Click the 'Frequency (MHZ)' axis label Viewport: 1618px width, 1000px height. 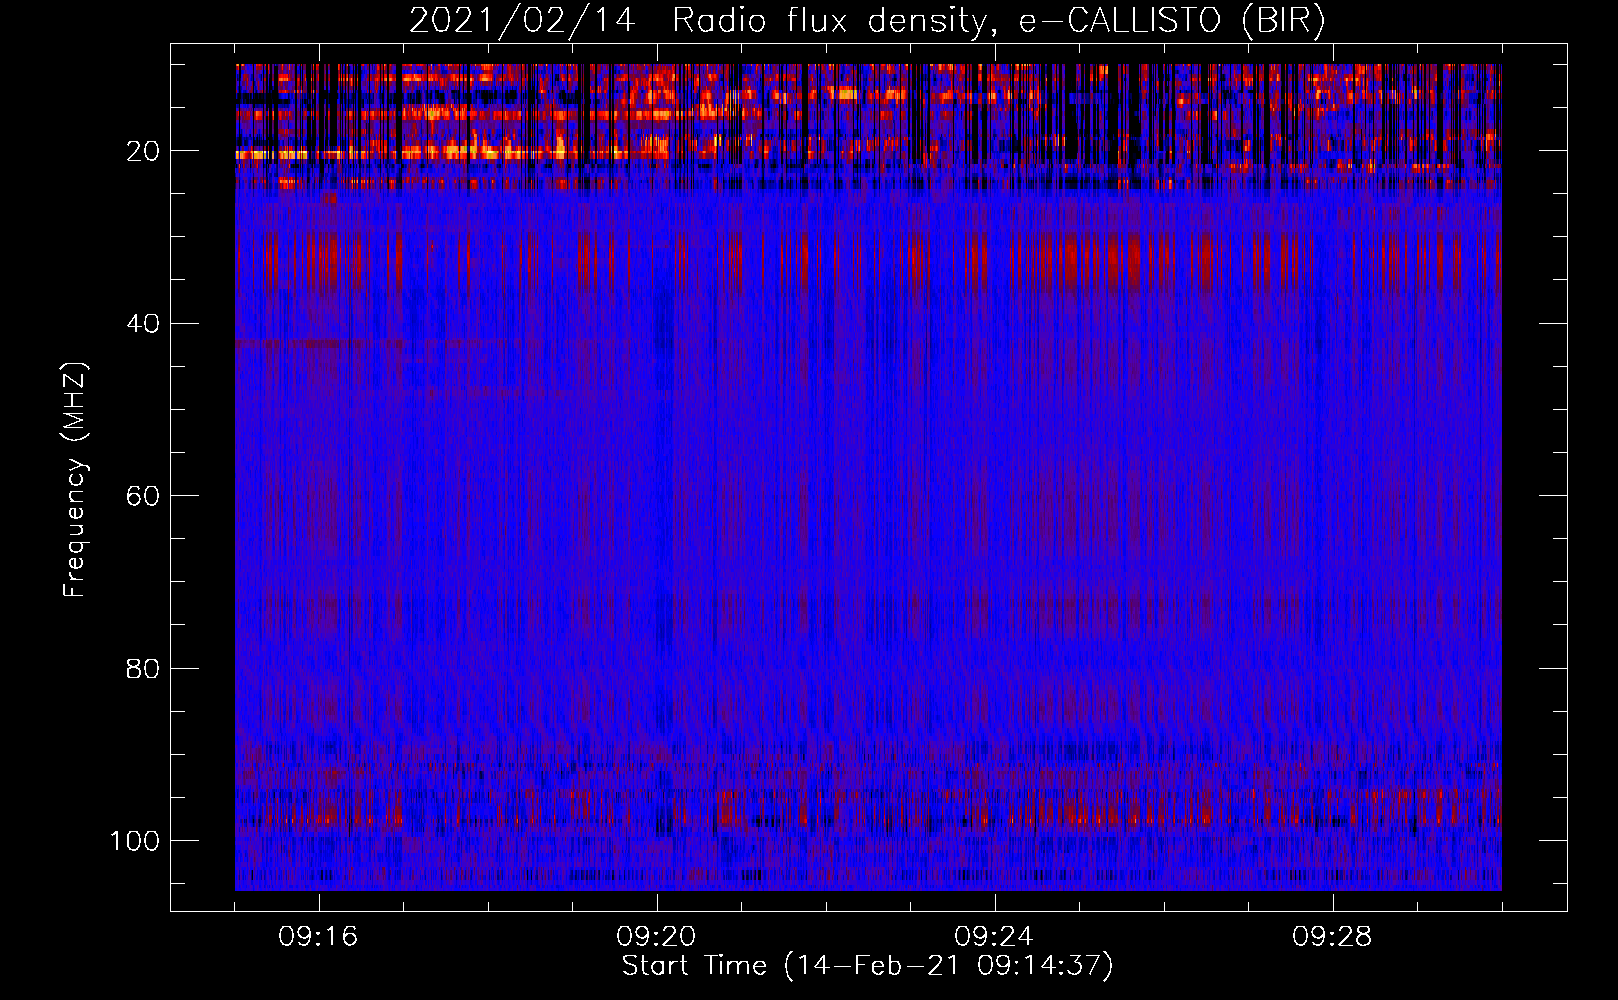click(x=75, y=480)
